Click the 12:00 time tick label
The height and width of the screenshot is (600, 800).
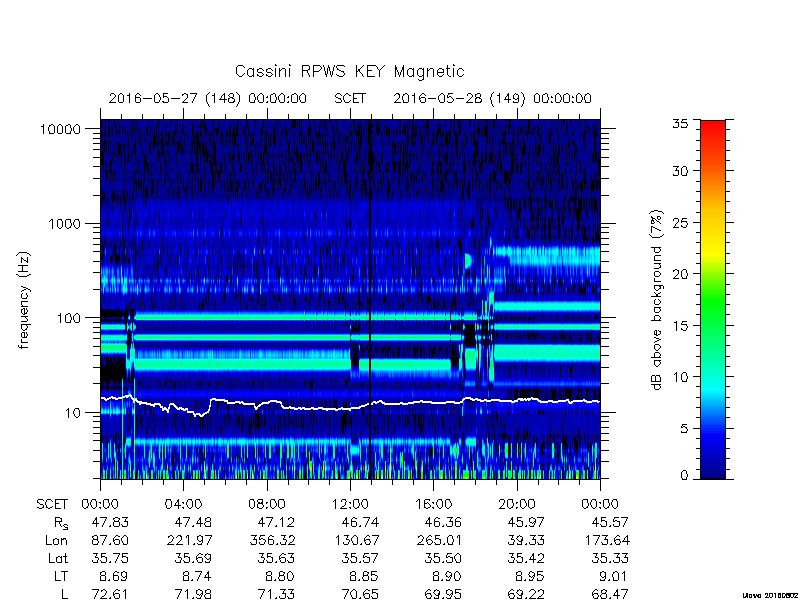click(350, 504)
